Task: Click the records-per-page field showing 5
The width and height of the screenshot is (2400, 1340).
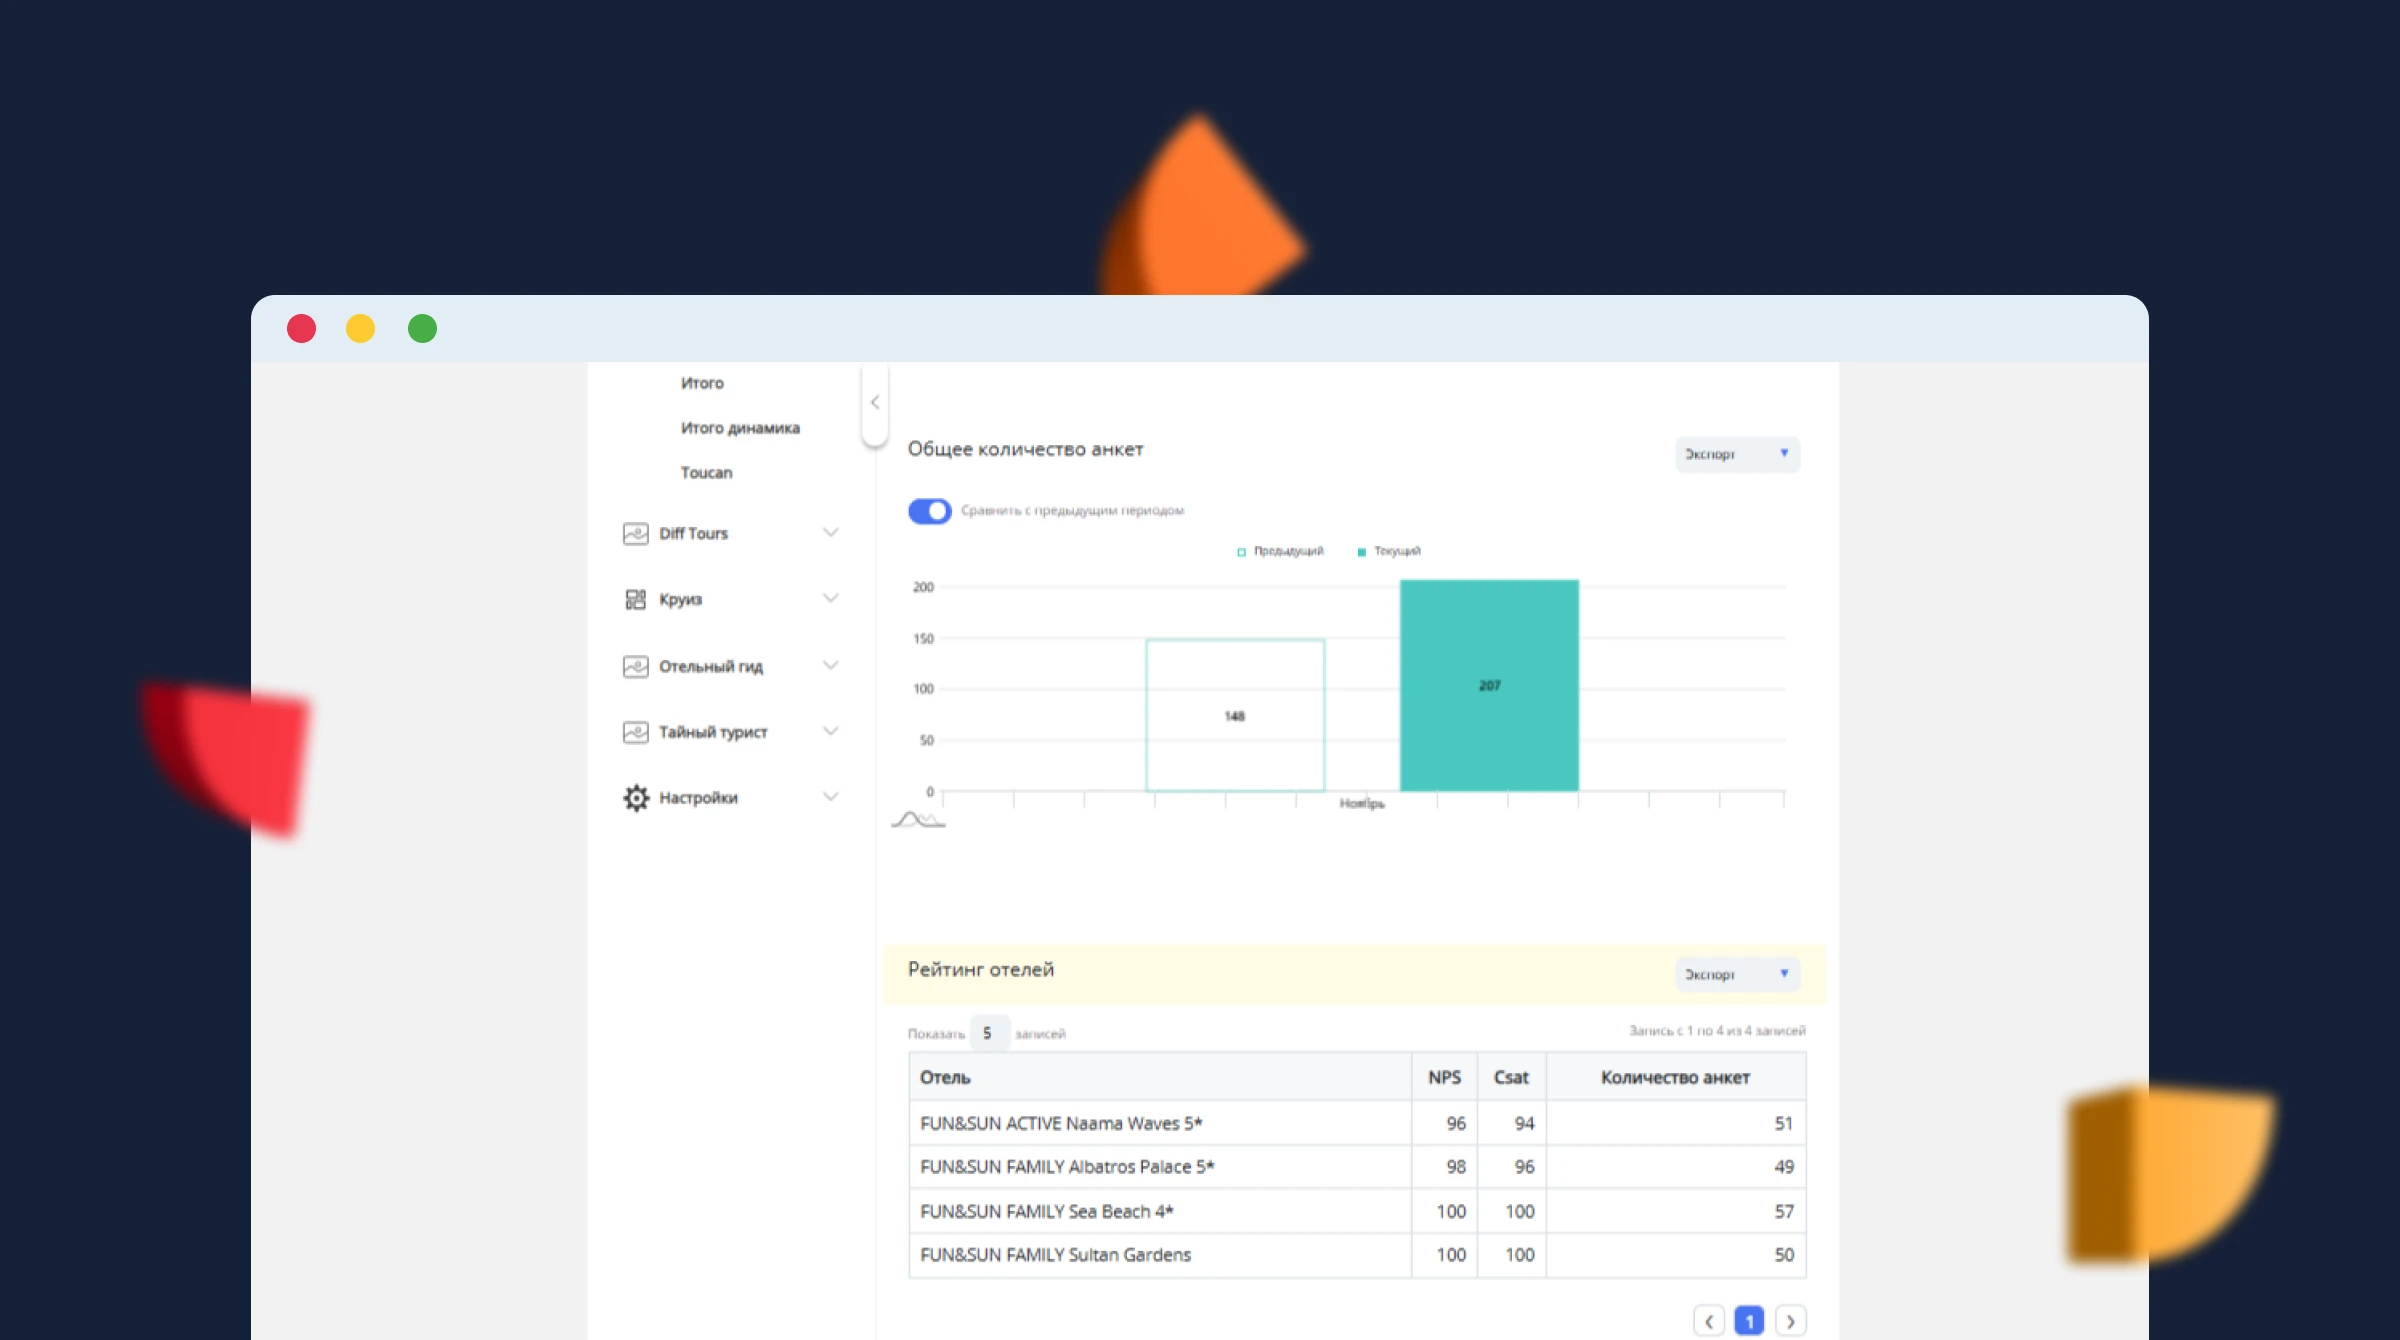Action: (988, 1033)
